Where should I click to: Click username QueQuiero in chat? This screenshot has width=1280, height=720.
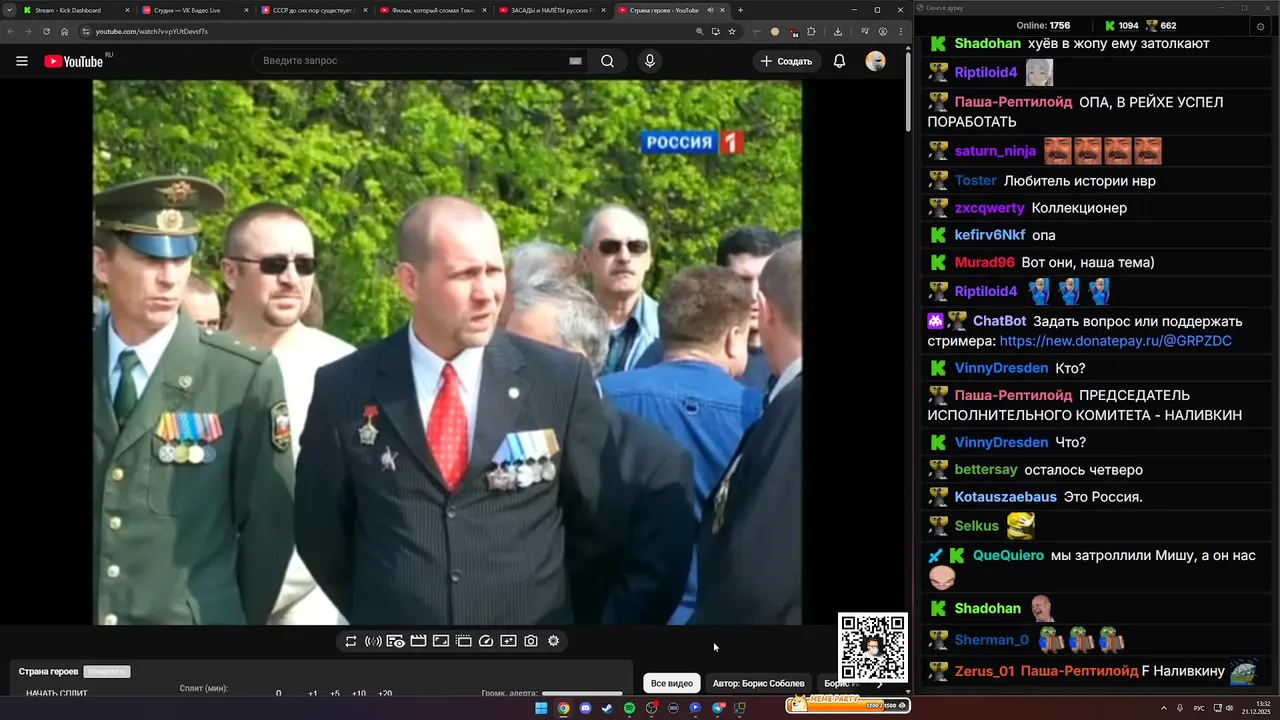1008,555
